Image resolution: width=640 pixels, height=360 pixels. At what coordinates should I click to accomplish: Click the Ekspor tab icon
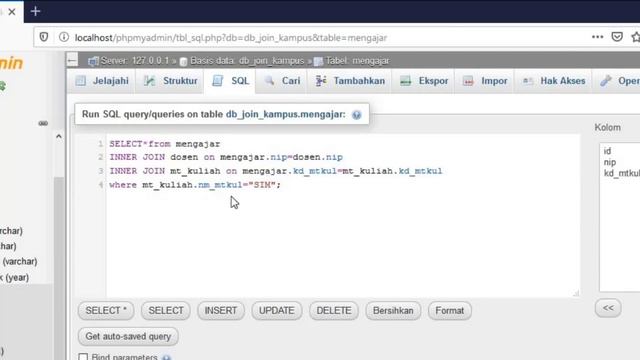pos(406,81)
